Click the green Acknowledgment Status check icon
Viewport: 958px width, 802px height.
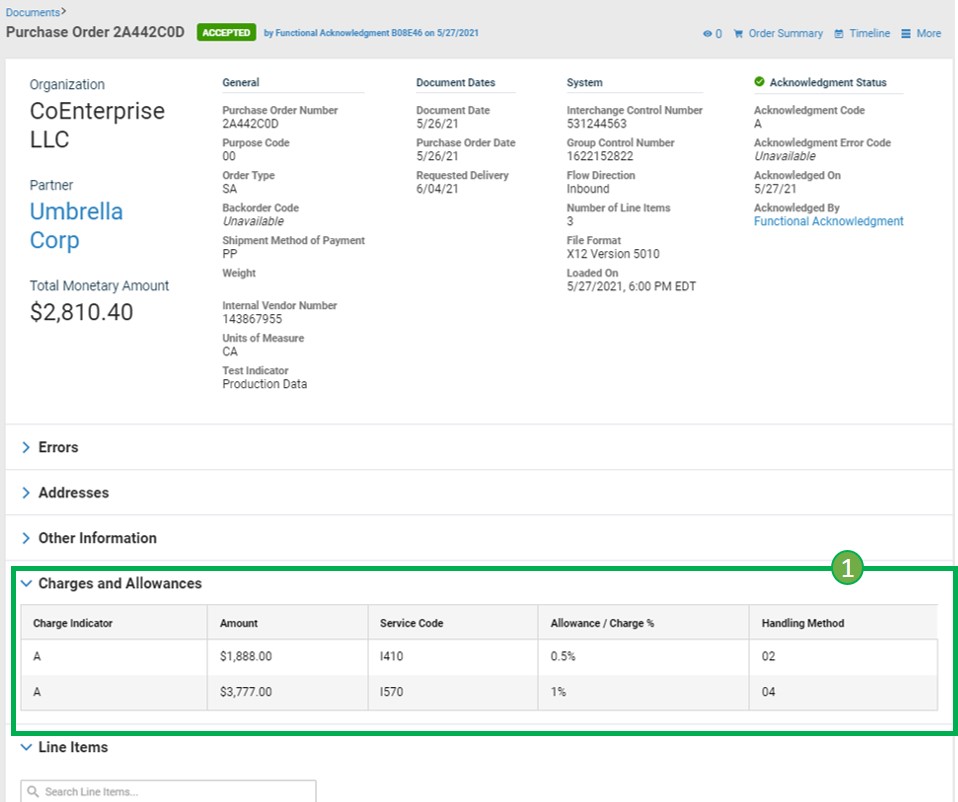pyautogui.click(x=759, y=81)
